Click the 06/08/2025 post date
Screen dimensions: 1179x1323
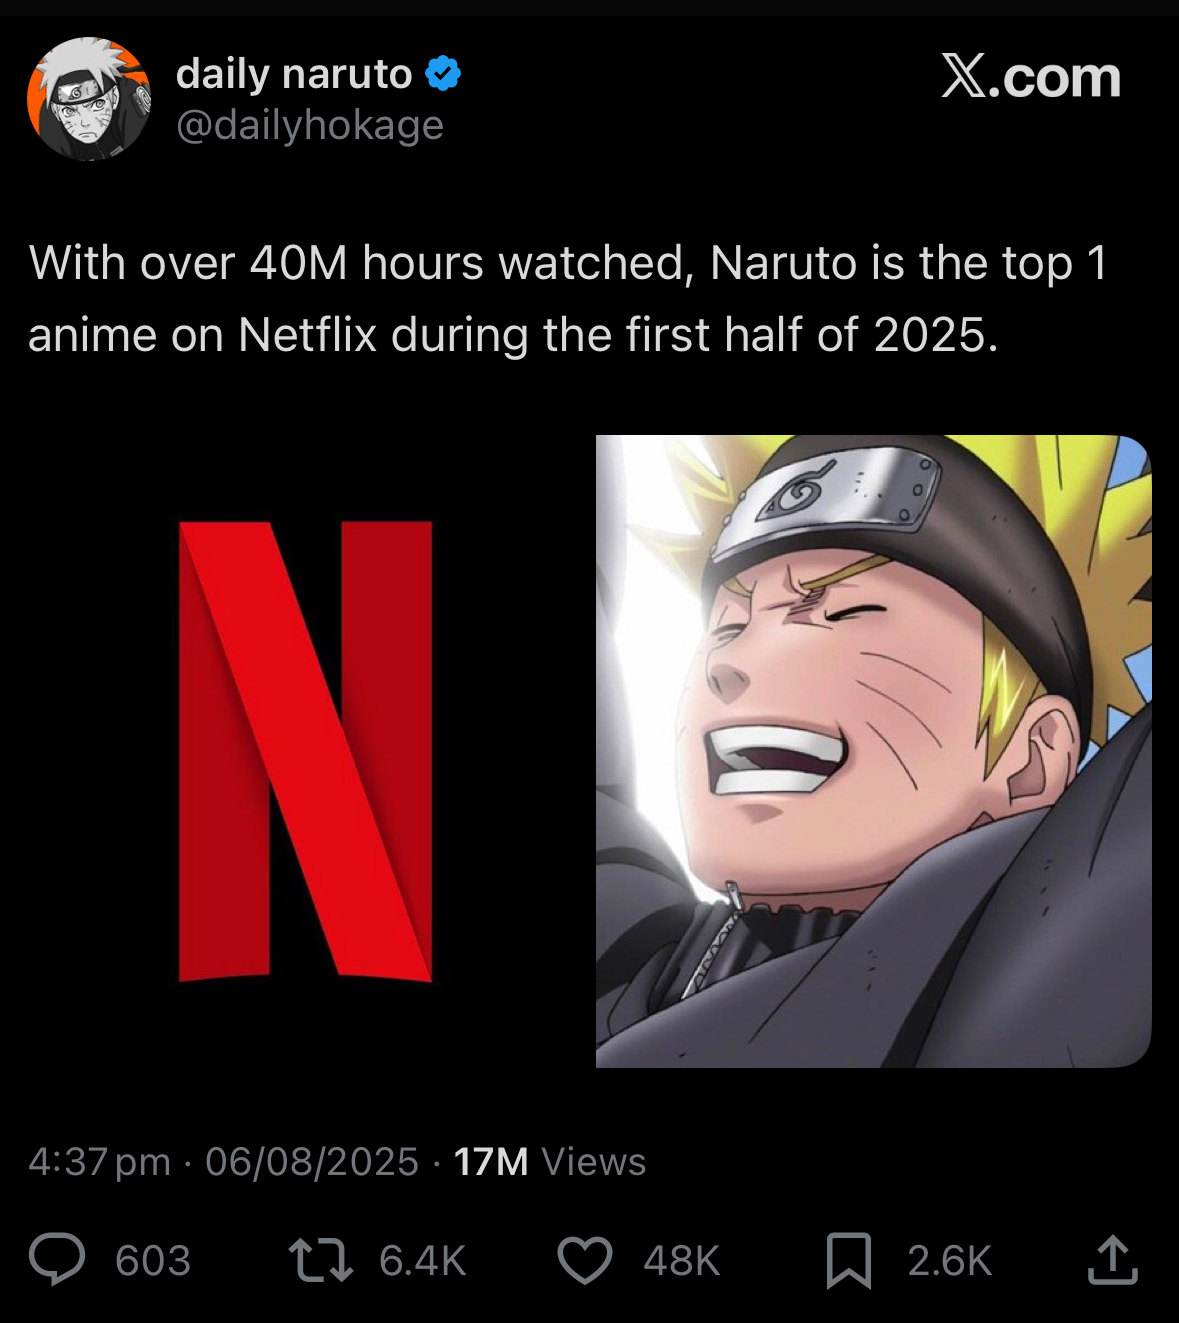(311, 1162)
